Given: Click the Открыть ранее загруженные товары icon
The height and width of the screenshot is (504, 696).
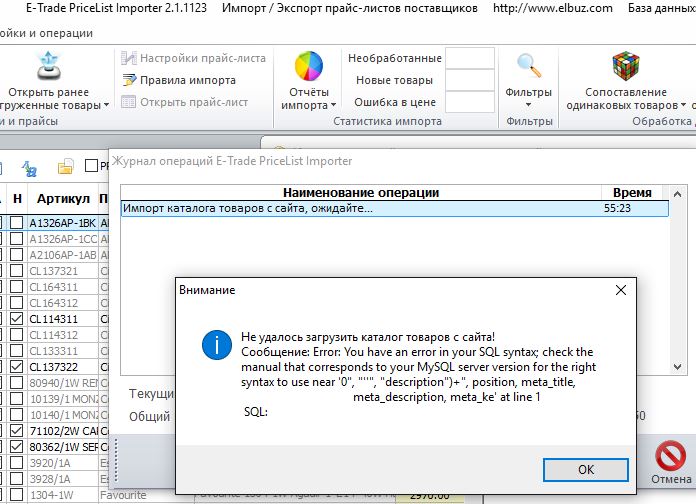Looking at the screenshot, I should pos(49,66).
